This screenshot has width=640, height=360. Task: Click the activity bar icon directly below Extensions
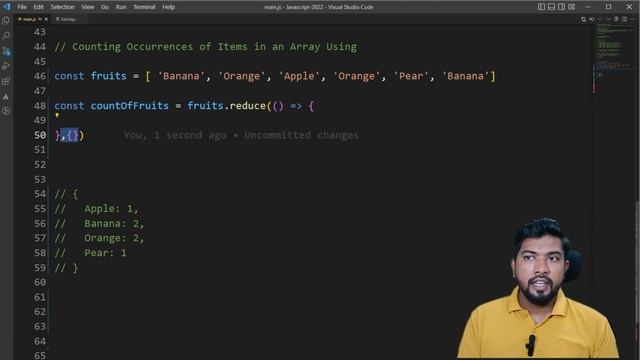[x=6, y=96]
